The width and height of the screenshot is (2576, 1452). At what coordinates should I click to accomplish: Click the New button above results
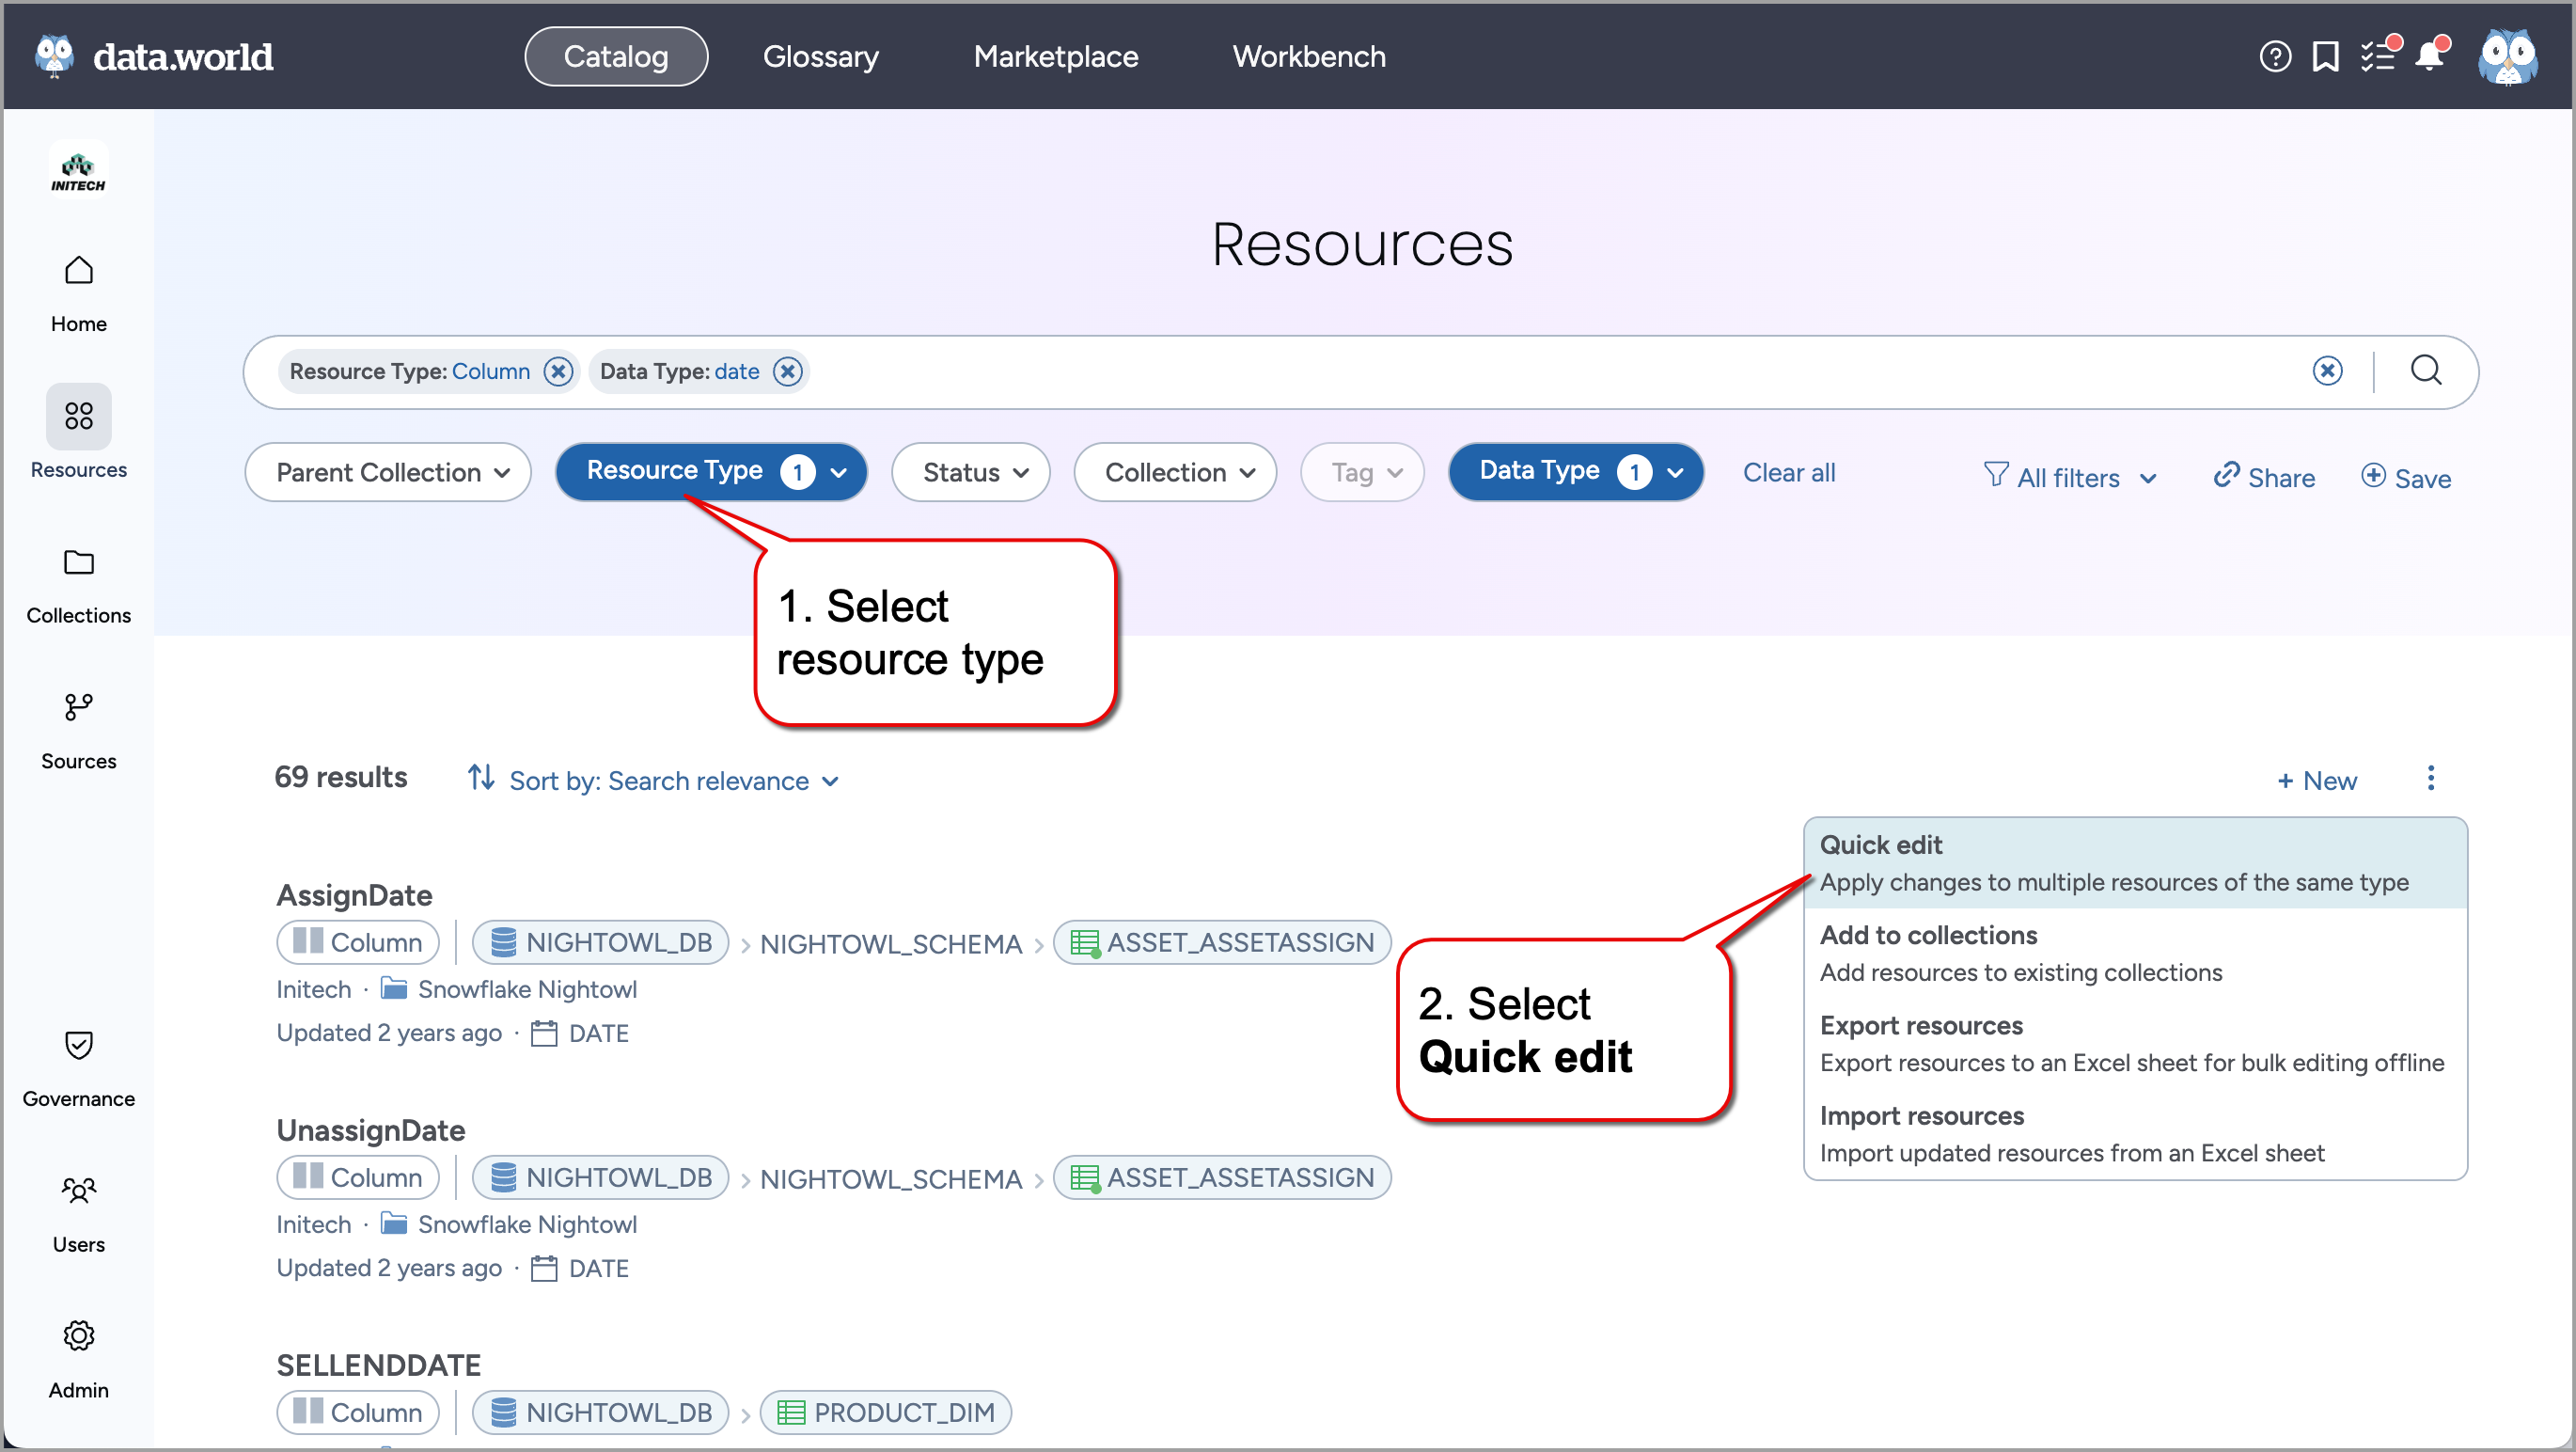point(2318,780)
